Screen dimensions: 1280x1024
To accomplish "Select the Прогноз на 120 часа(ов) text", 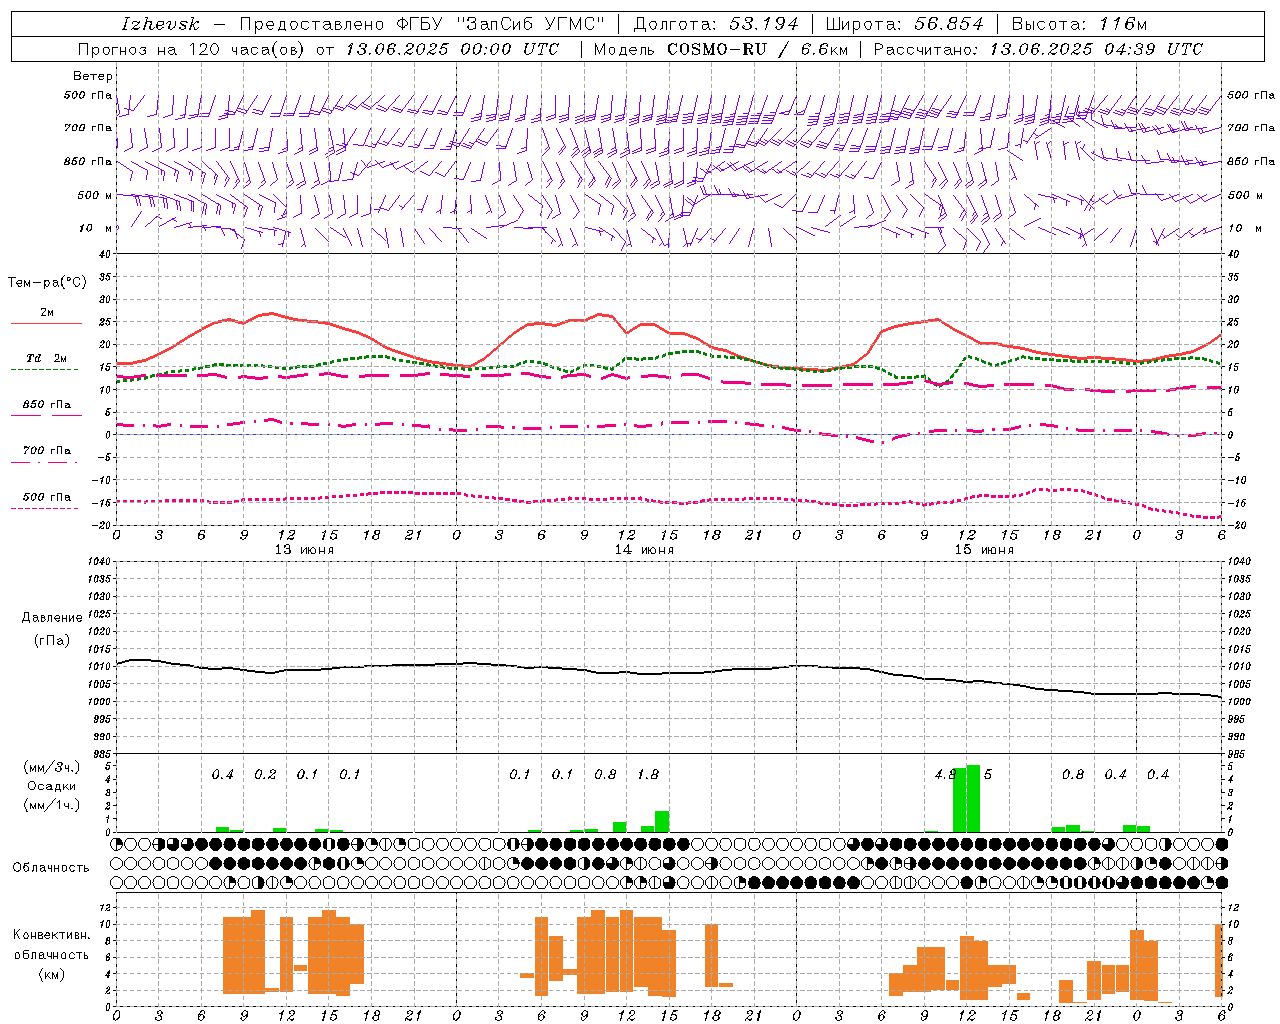I will 192,49.
